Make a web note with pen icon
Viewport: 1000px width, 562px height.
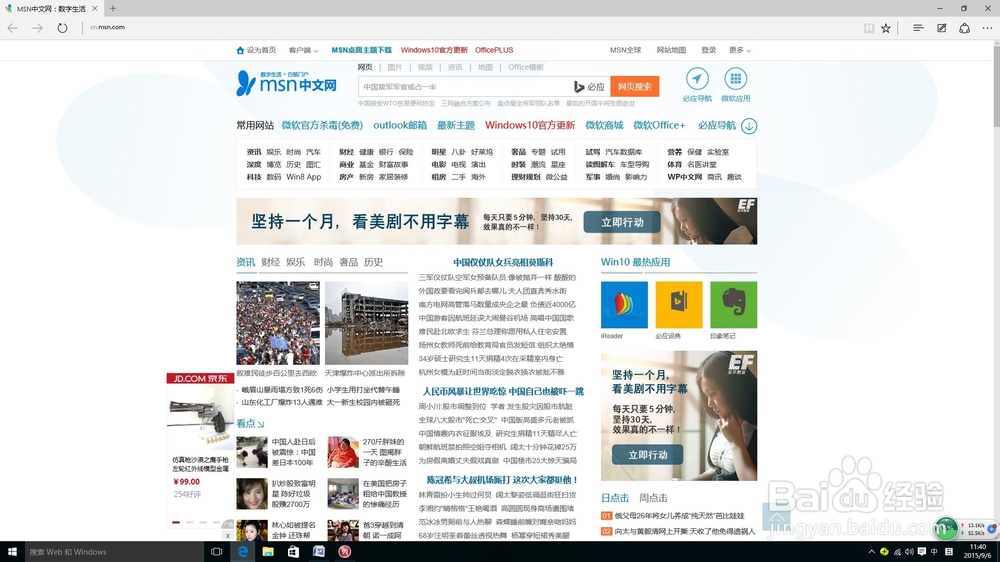[941, 28]
